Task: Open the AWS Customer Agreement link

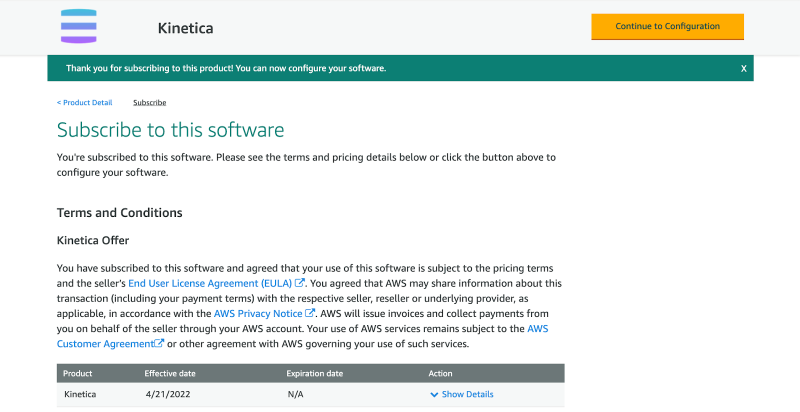Action: tap(110, 343)
